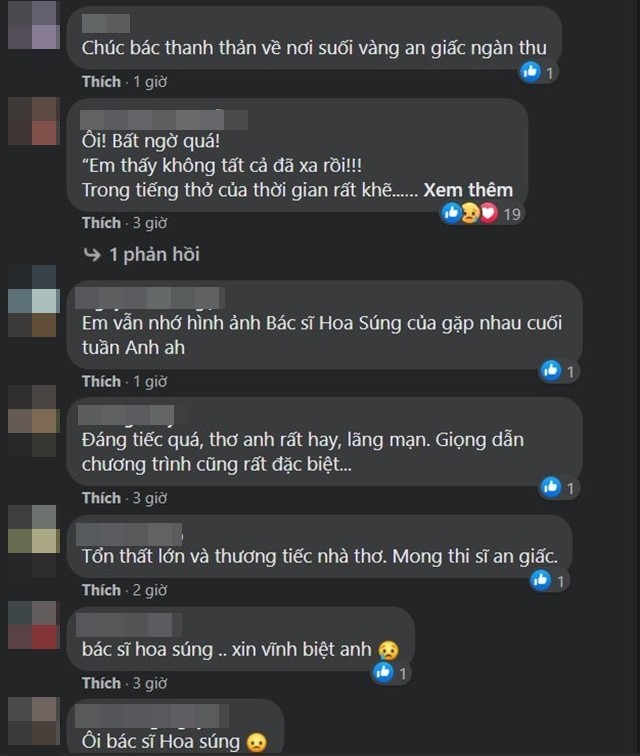The height and width of the screenshot is (756, 640).
Task: Click 'Thích' under 'Ôi! Bất ngờ quá!' comment
Action: (101, 223)
